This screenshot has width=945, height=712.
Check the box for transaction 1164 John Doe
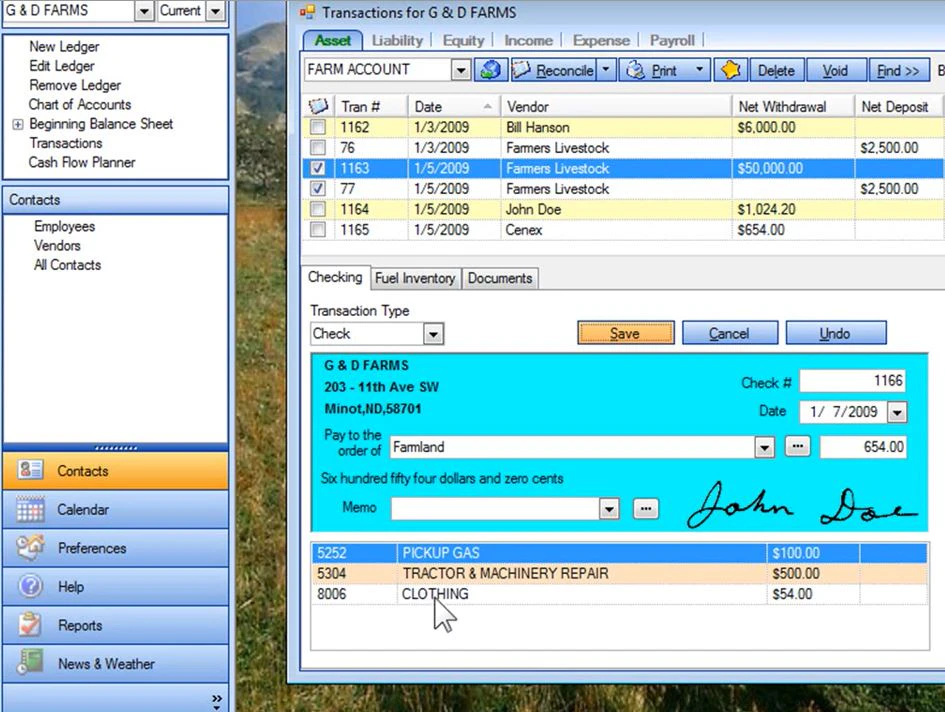(x=317, y=209)
